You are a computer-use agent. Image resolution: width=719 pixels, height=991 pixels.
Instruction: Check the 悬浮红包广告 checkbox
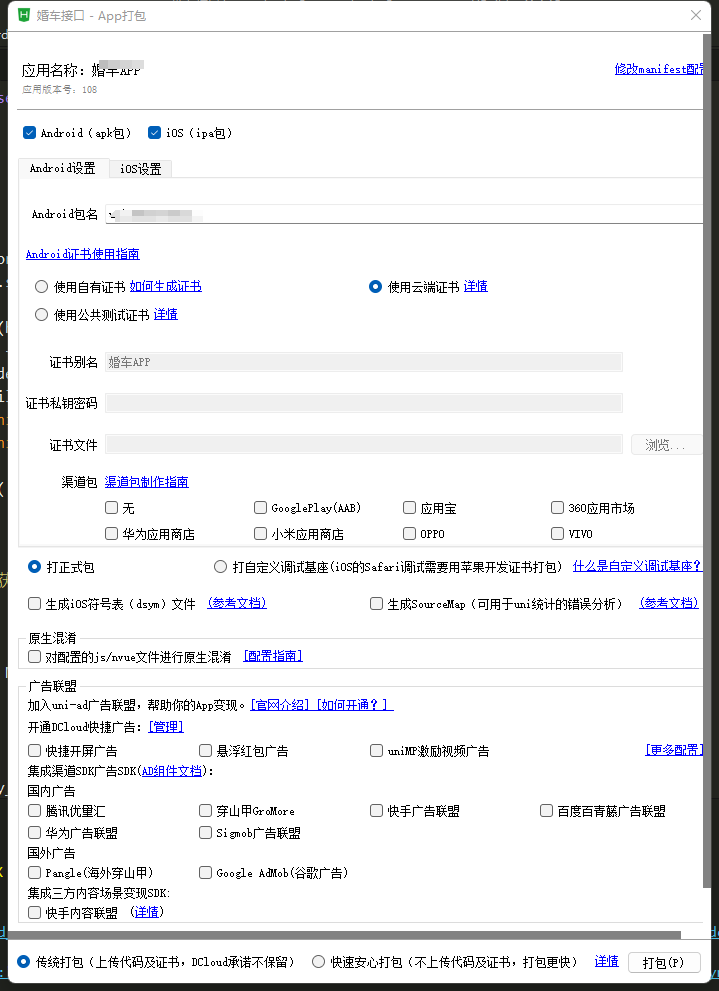pos(205,750)
